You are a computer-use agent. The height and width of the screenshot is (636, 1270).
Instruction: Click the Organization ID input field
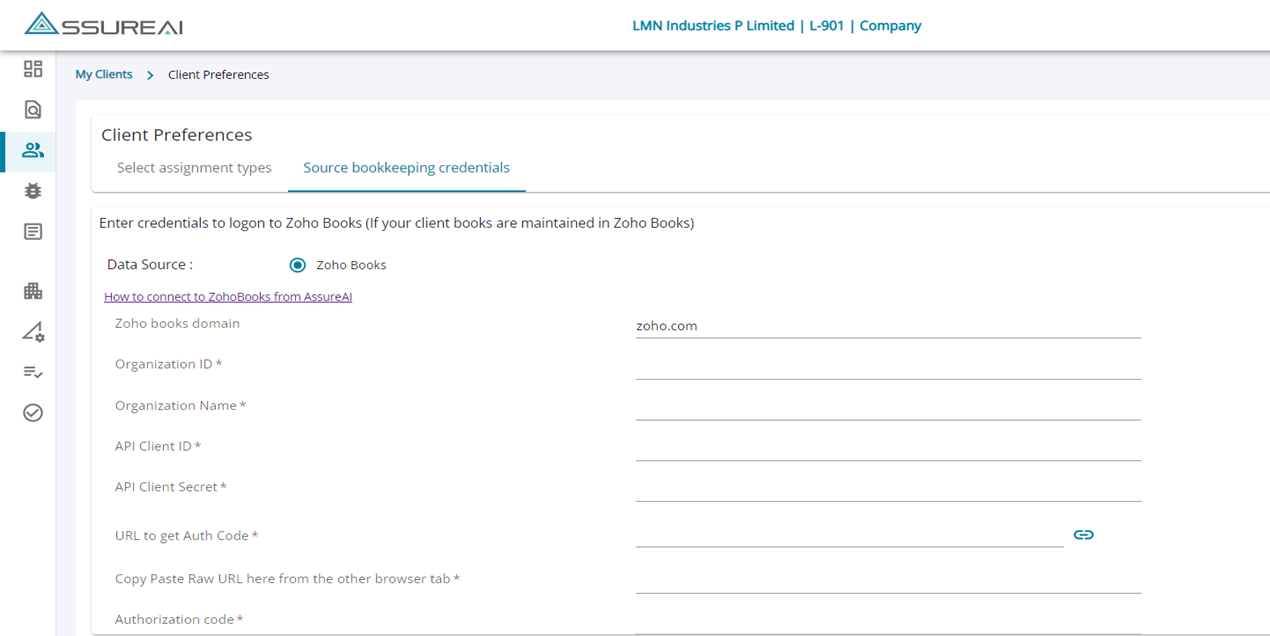tap(888, 366)
